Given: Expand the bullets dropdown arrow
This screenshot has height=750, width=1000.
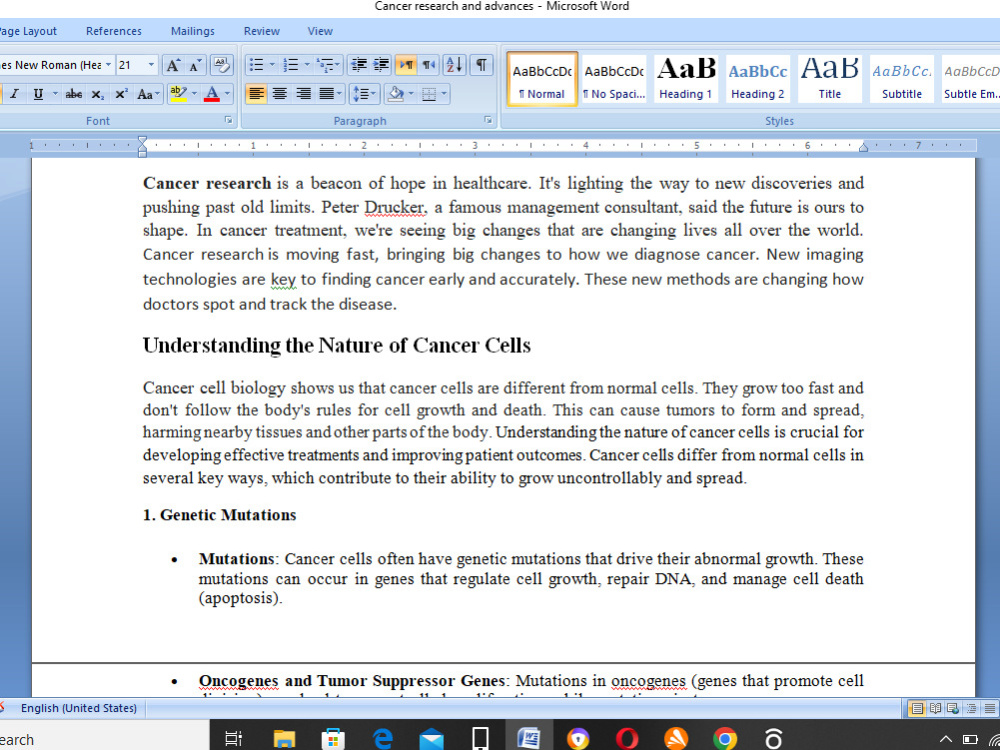Looking at the screenshot, I should 272,65.
